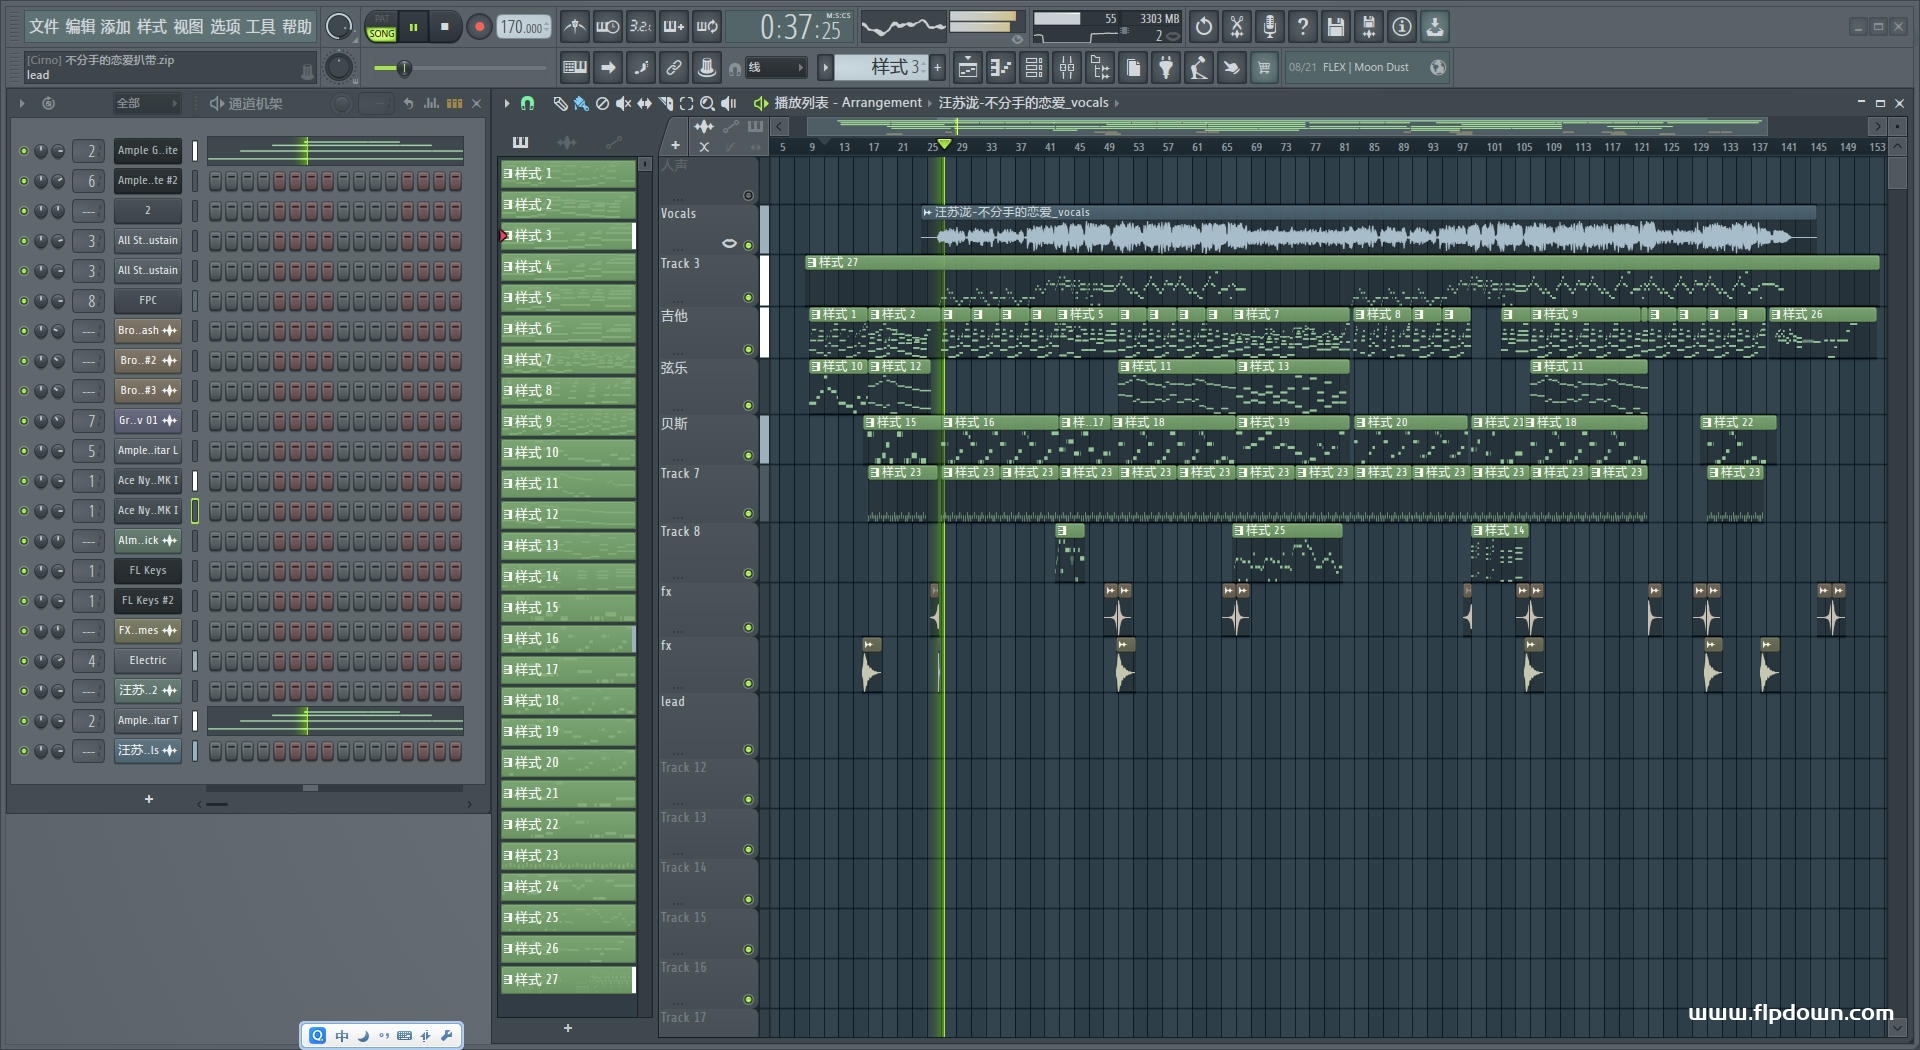Select the playlist mute tool
The height and width of the screenshot is (1050, 1920).
tap(623, 103)
